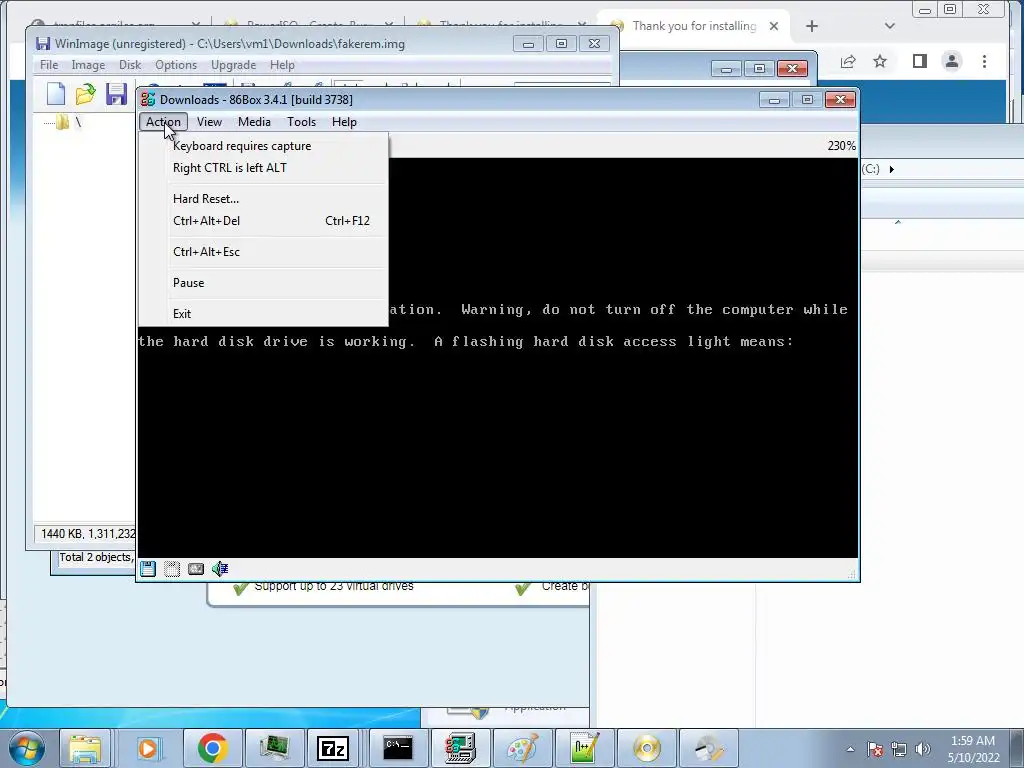This screenshot has height=768, width=1024.
Task: Open Notepad++ from the taskbar
Action: [584, 748]
